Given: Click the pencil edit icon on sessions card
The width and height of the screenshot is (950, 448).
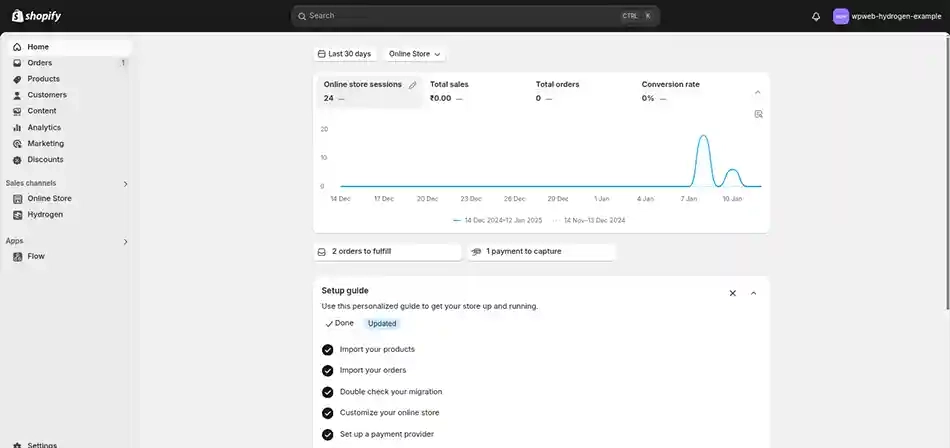Looking at the screenshot, I should pyautogui.click(x=412, y=85).
